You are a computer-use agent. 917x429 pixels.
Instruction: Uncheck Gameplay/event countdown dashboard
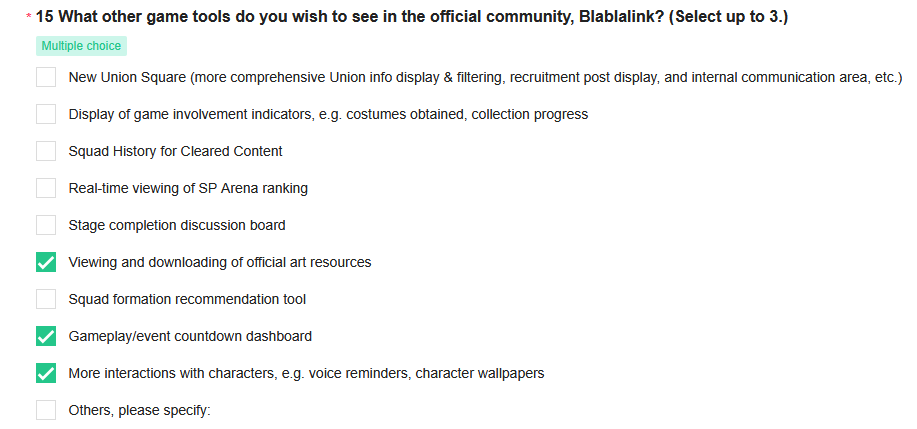pyautogui.click(x=46, y=336)
